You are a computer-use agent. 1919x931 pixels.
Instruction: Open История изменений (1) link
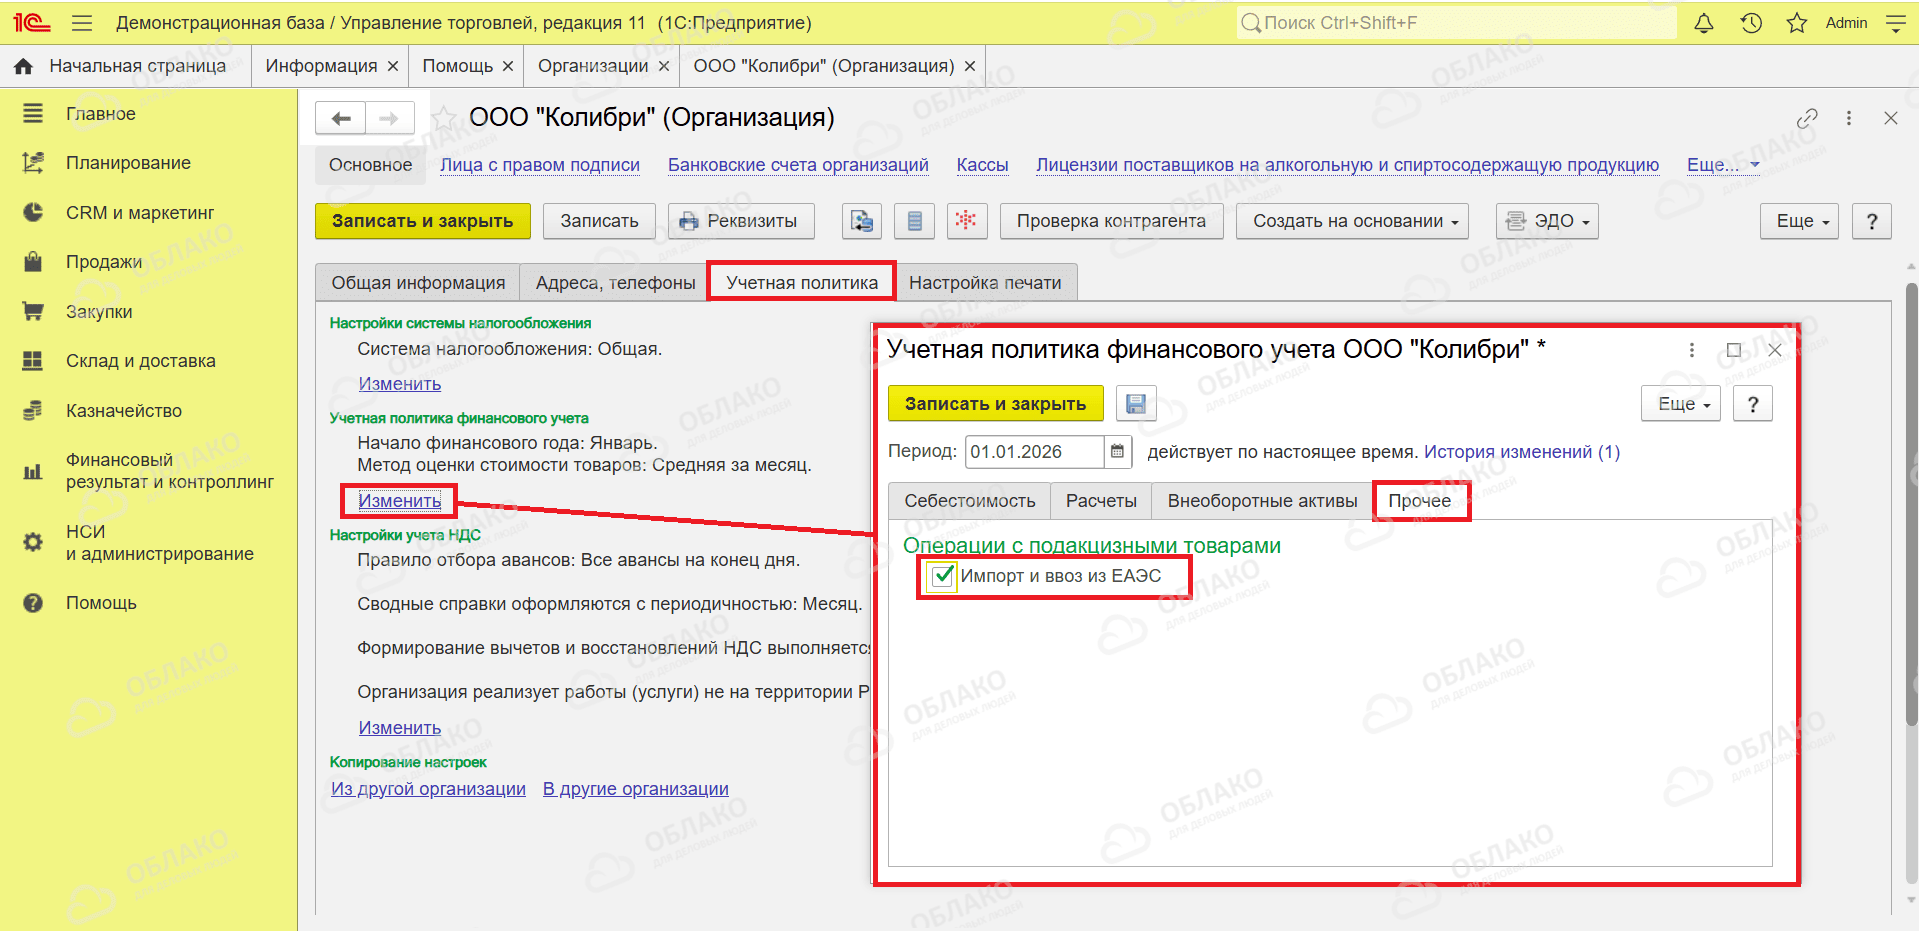[1522, 452]
